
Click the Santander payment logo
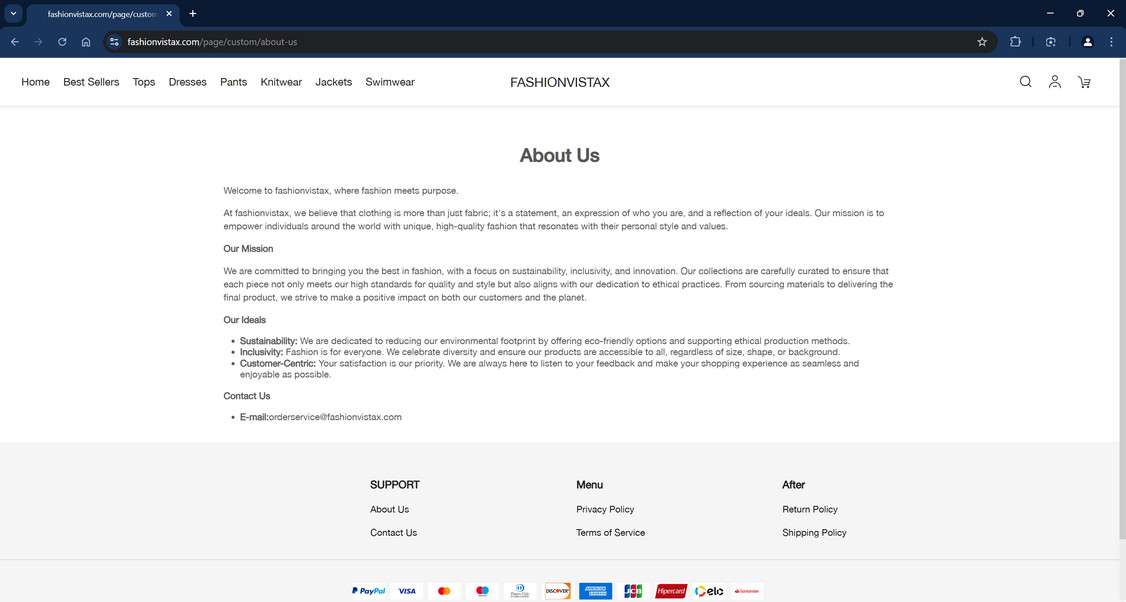tap(747, 591)
